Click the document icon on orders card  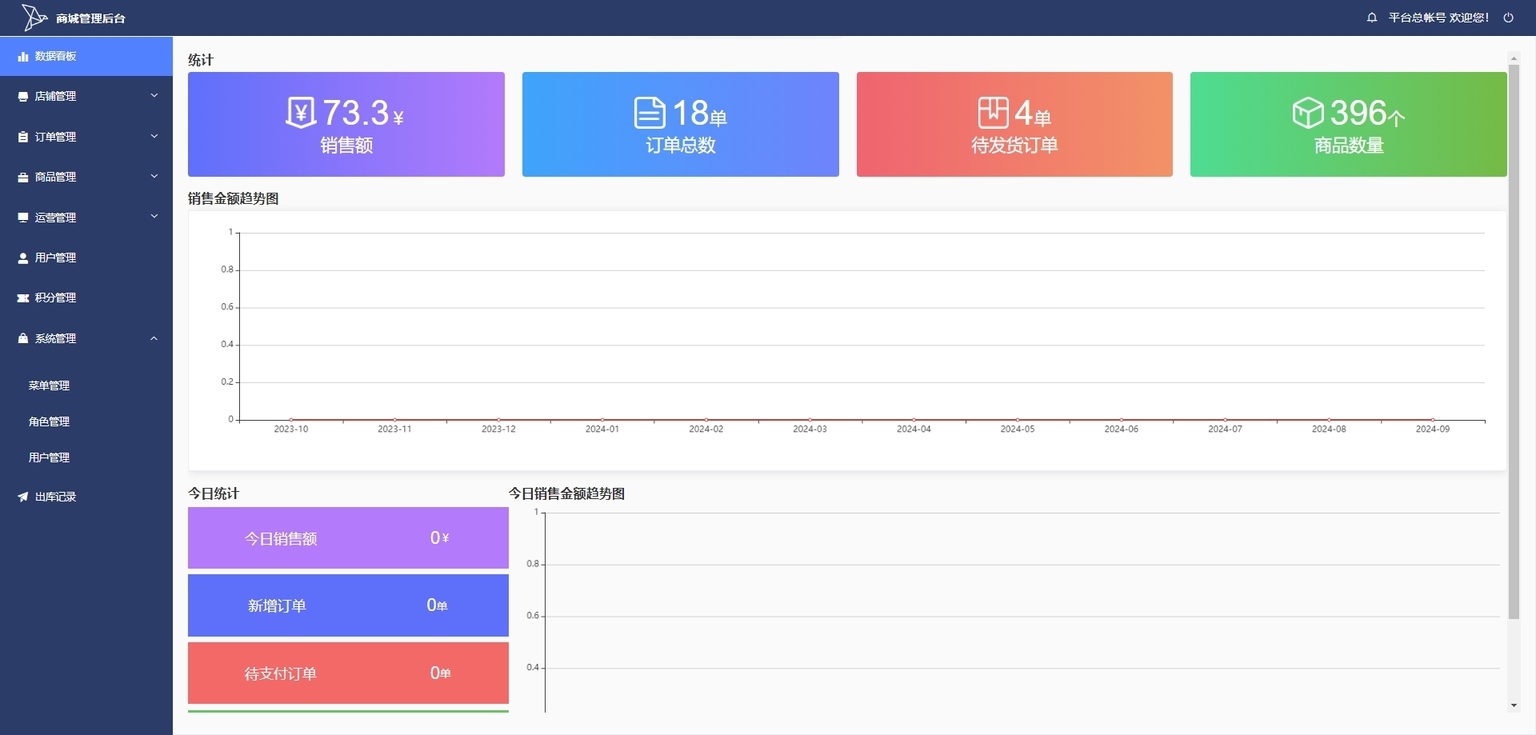650,113
